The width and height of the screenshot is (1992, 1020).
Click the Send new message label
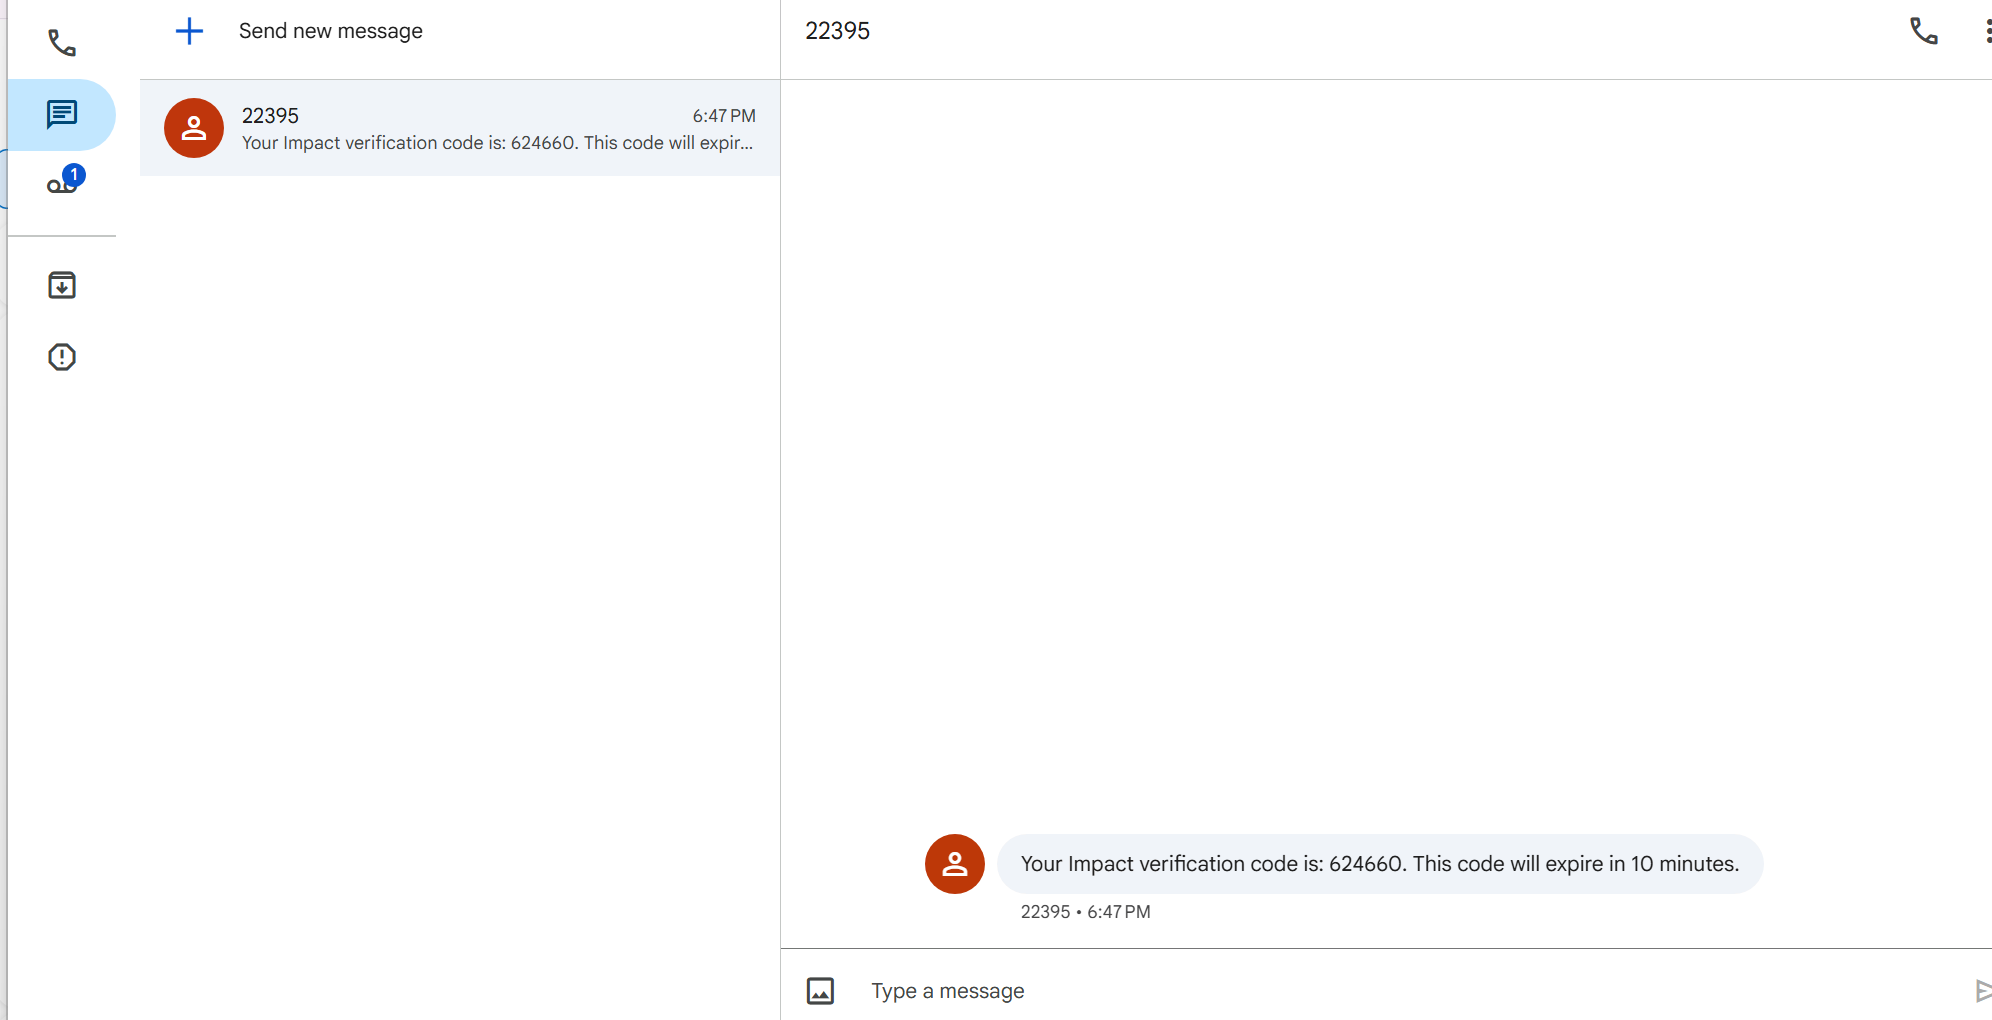click(x=331, y=31)
